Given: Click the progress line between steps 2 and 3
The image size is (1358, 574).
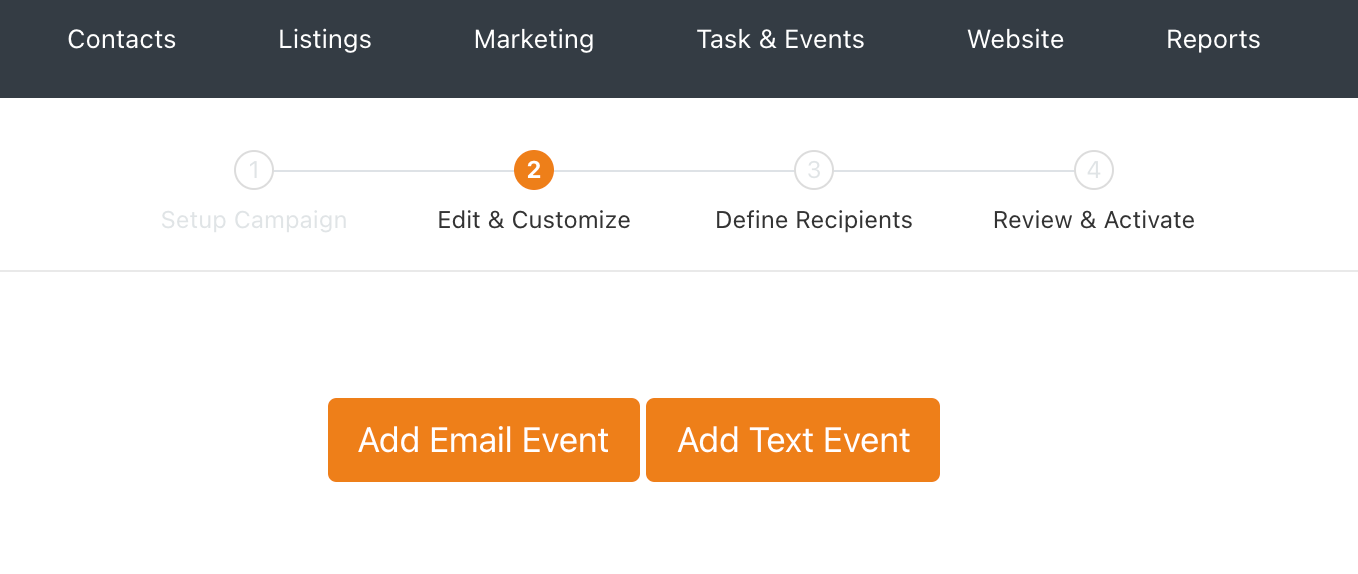Looking at the screenshot, I should [x=674, y=170].
